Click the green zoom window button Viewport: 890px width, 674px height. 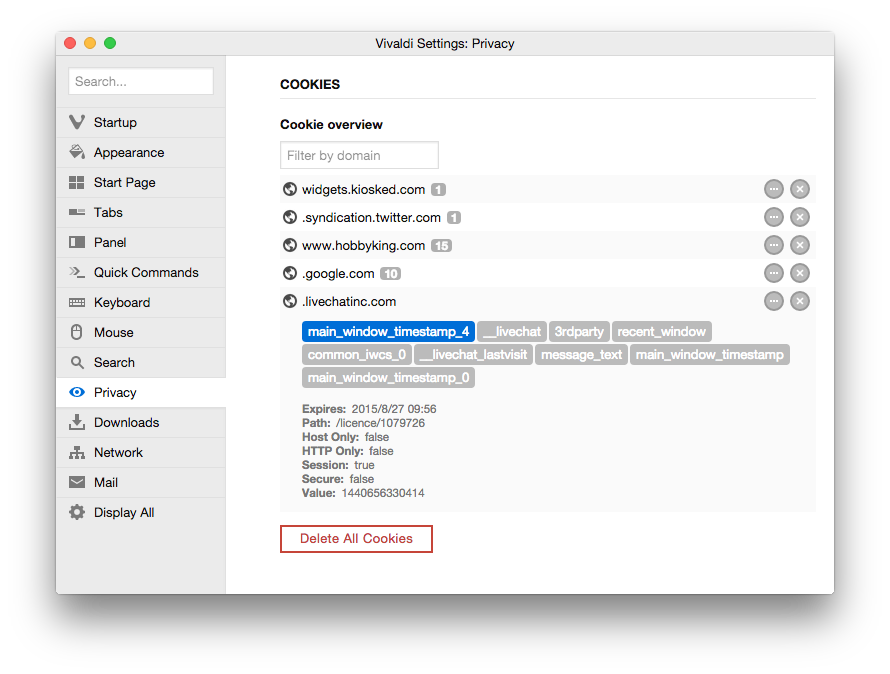pyautogui.click(x=110, y=43)
